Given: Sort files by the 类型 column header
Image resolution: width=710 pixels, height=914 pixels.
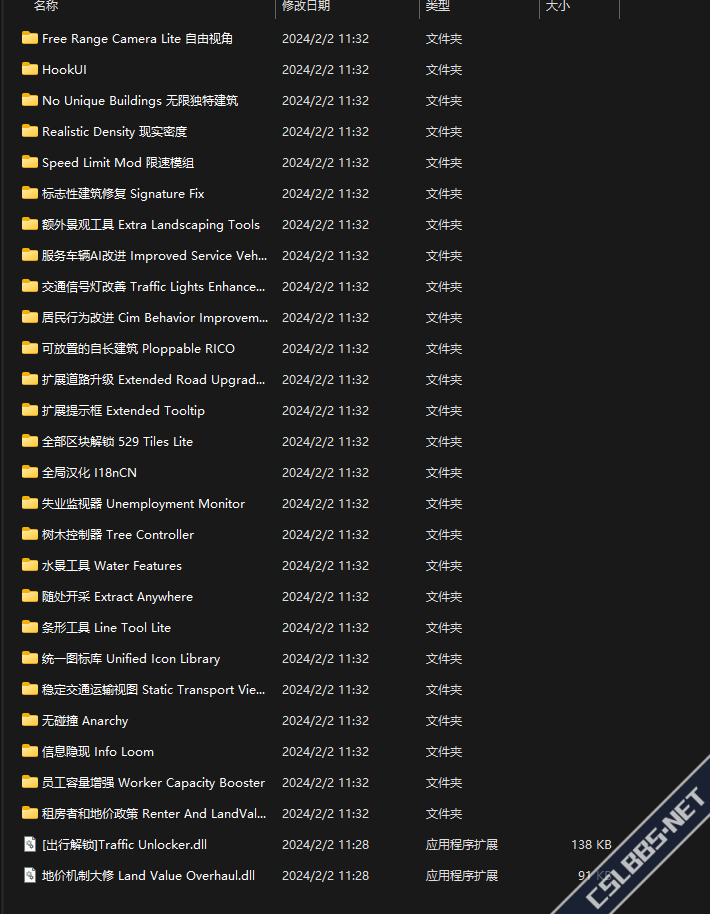Looking at the screenshot, I should coord(438,6).
